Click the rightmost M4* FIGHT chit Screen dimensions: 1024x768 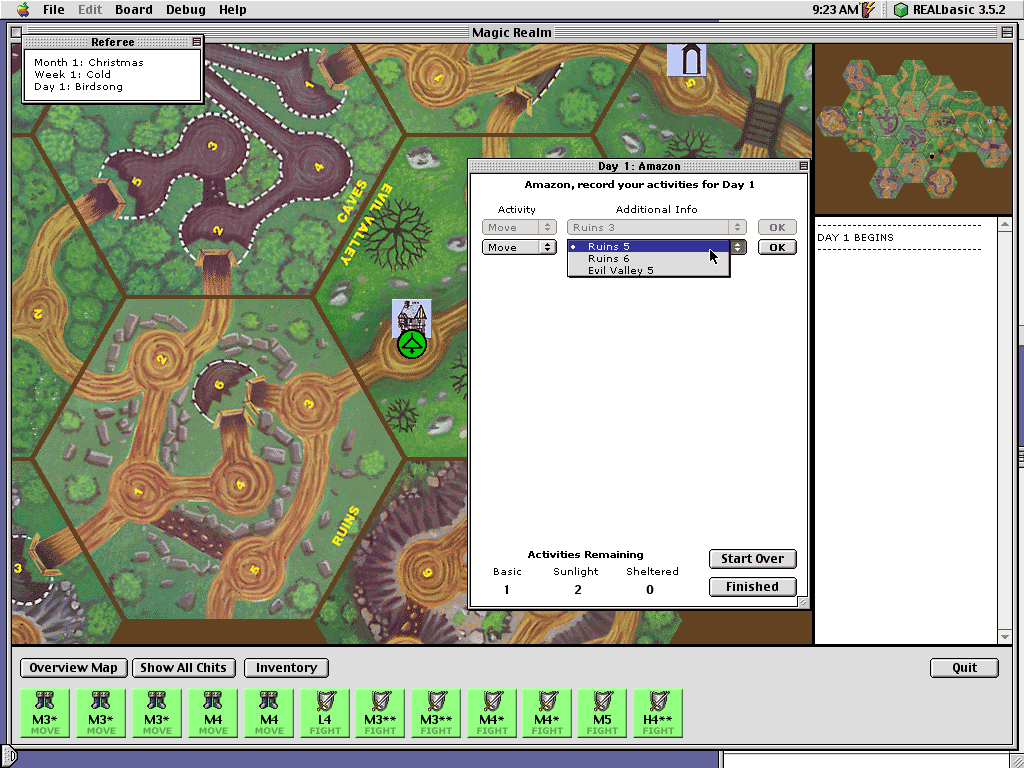click(547, 713)
